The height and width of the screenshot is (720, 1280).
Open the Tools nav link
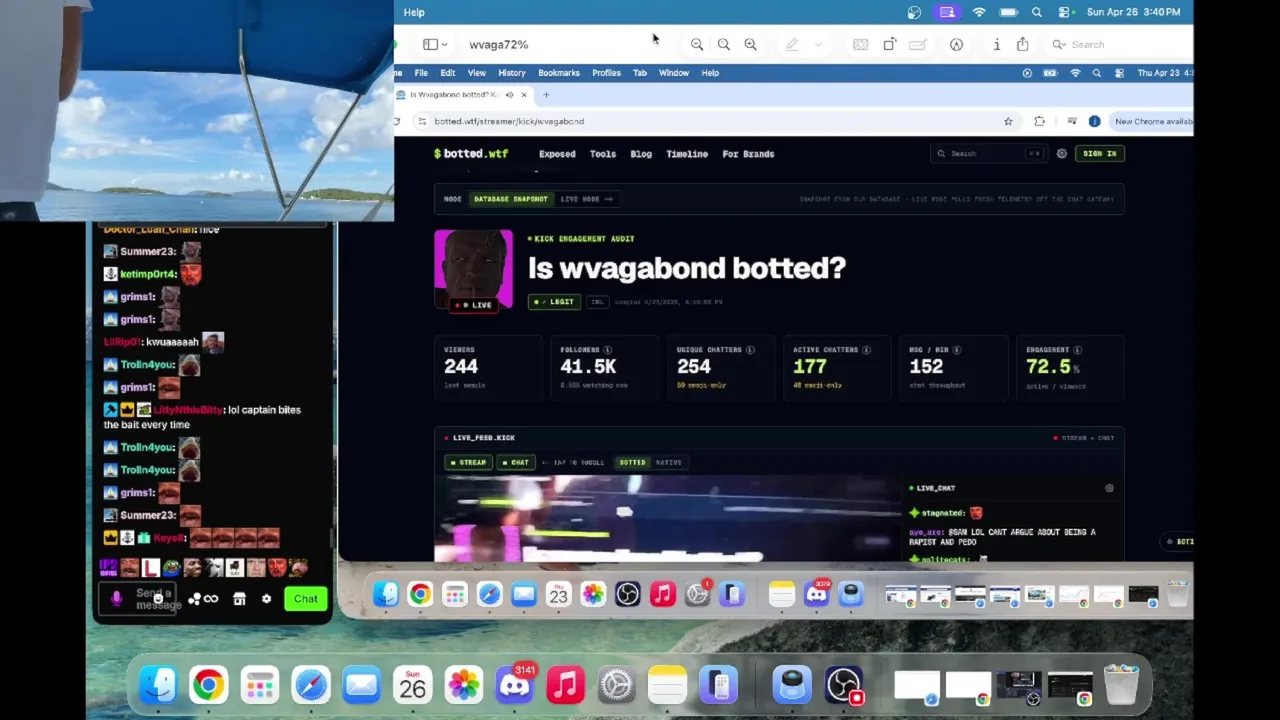click(x=603, y=154)
